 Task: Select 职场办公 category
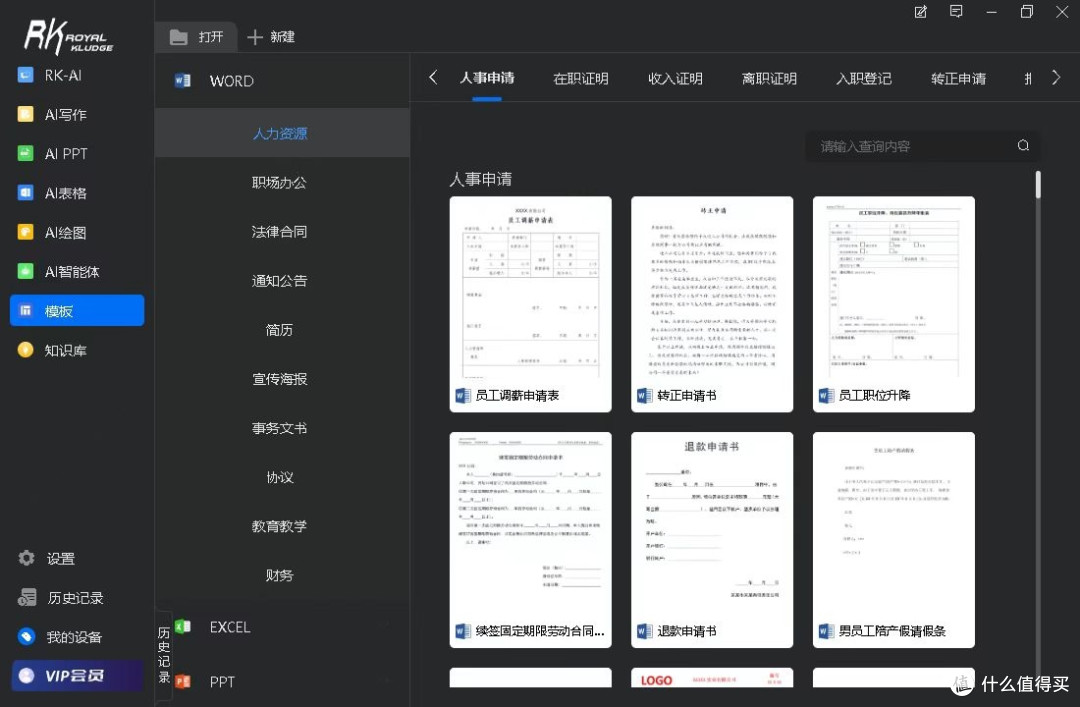[279, 183]
